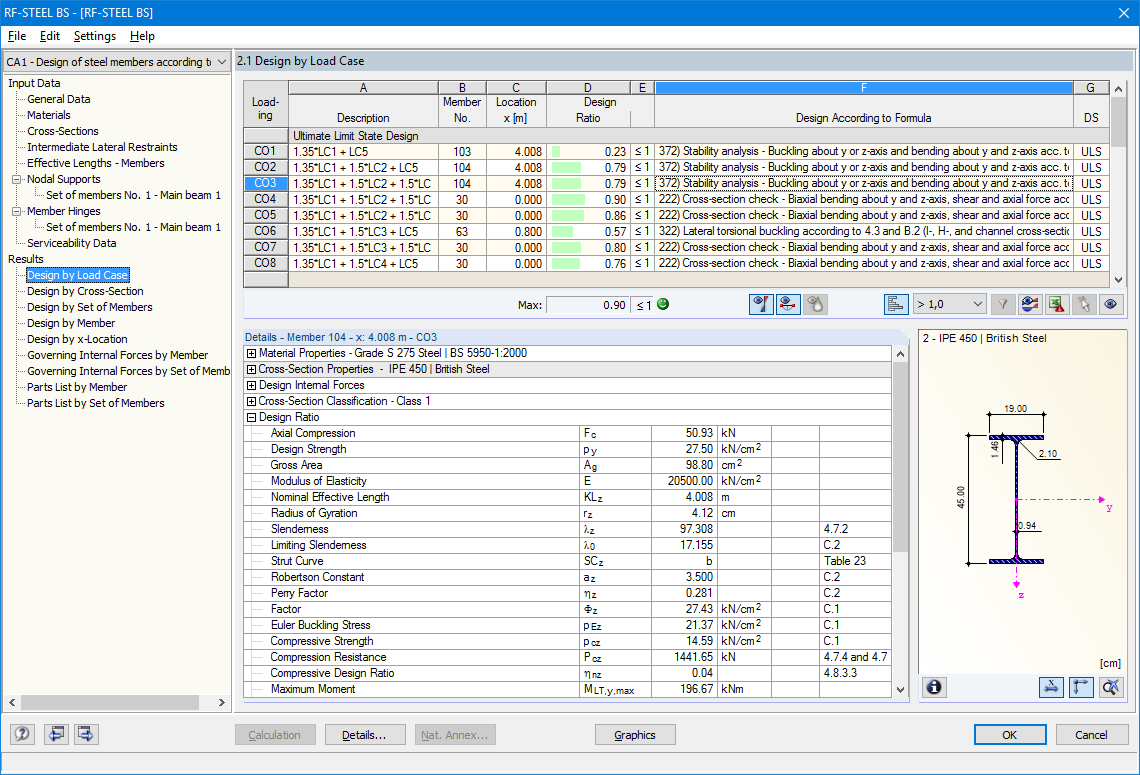Image resolution: width=1140 pixels, height=775 pixels.
Task: Click the navigator horizontal scrollbar right arrow
Action: (222, 702)
